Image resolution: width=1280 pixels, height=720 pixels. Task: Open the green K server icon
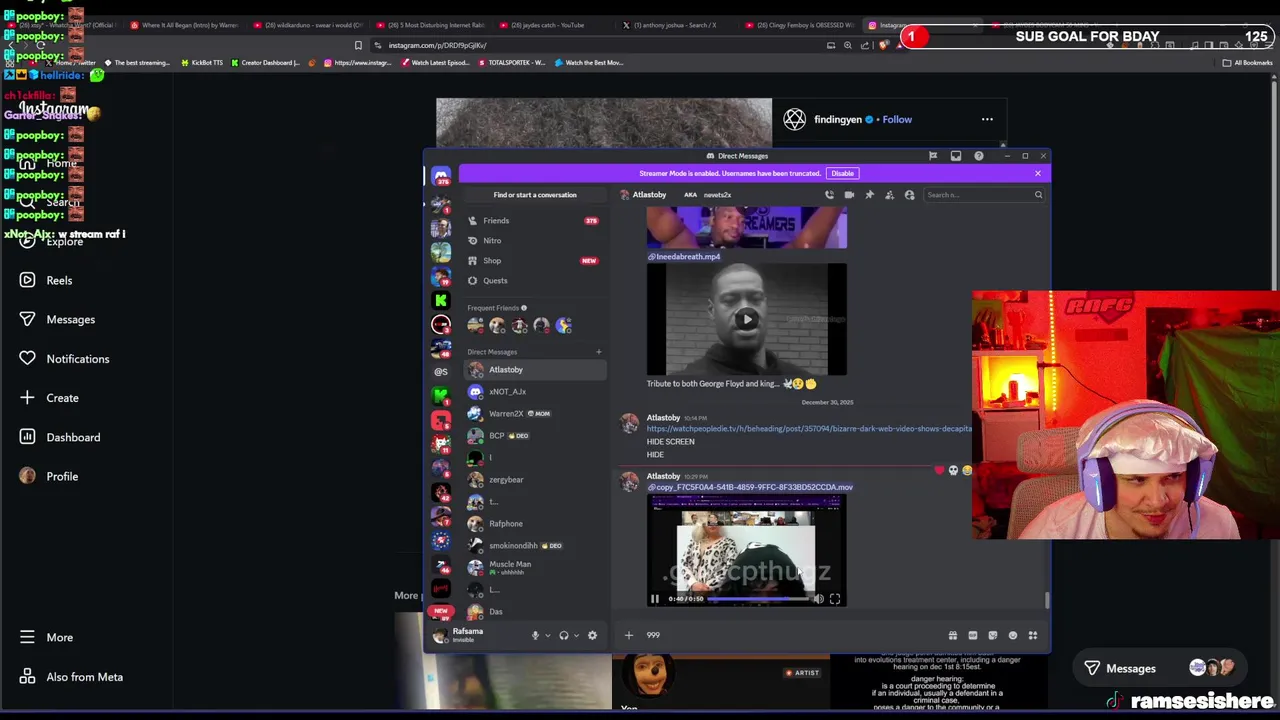tap(441, 300)
